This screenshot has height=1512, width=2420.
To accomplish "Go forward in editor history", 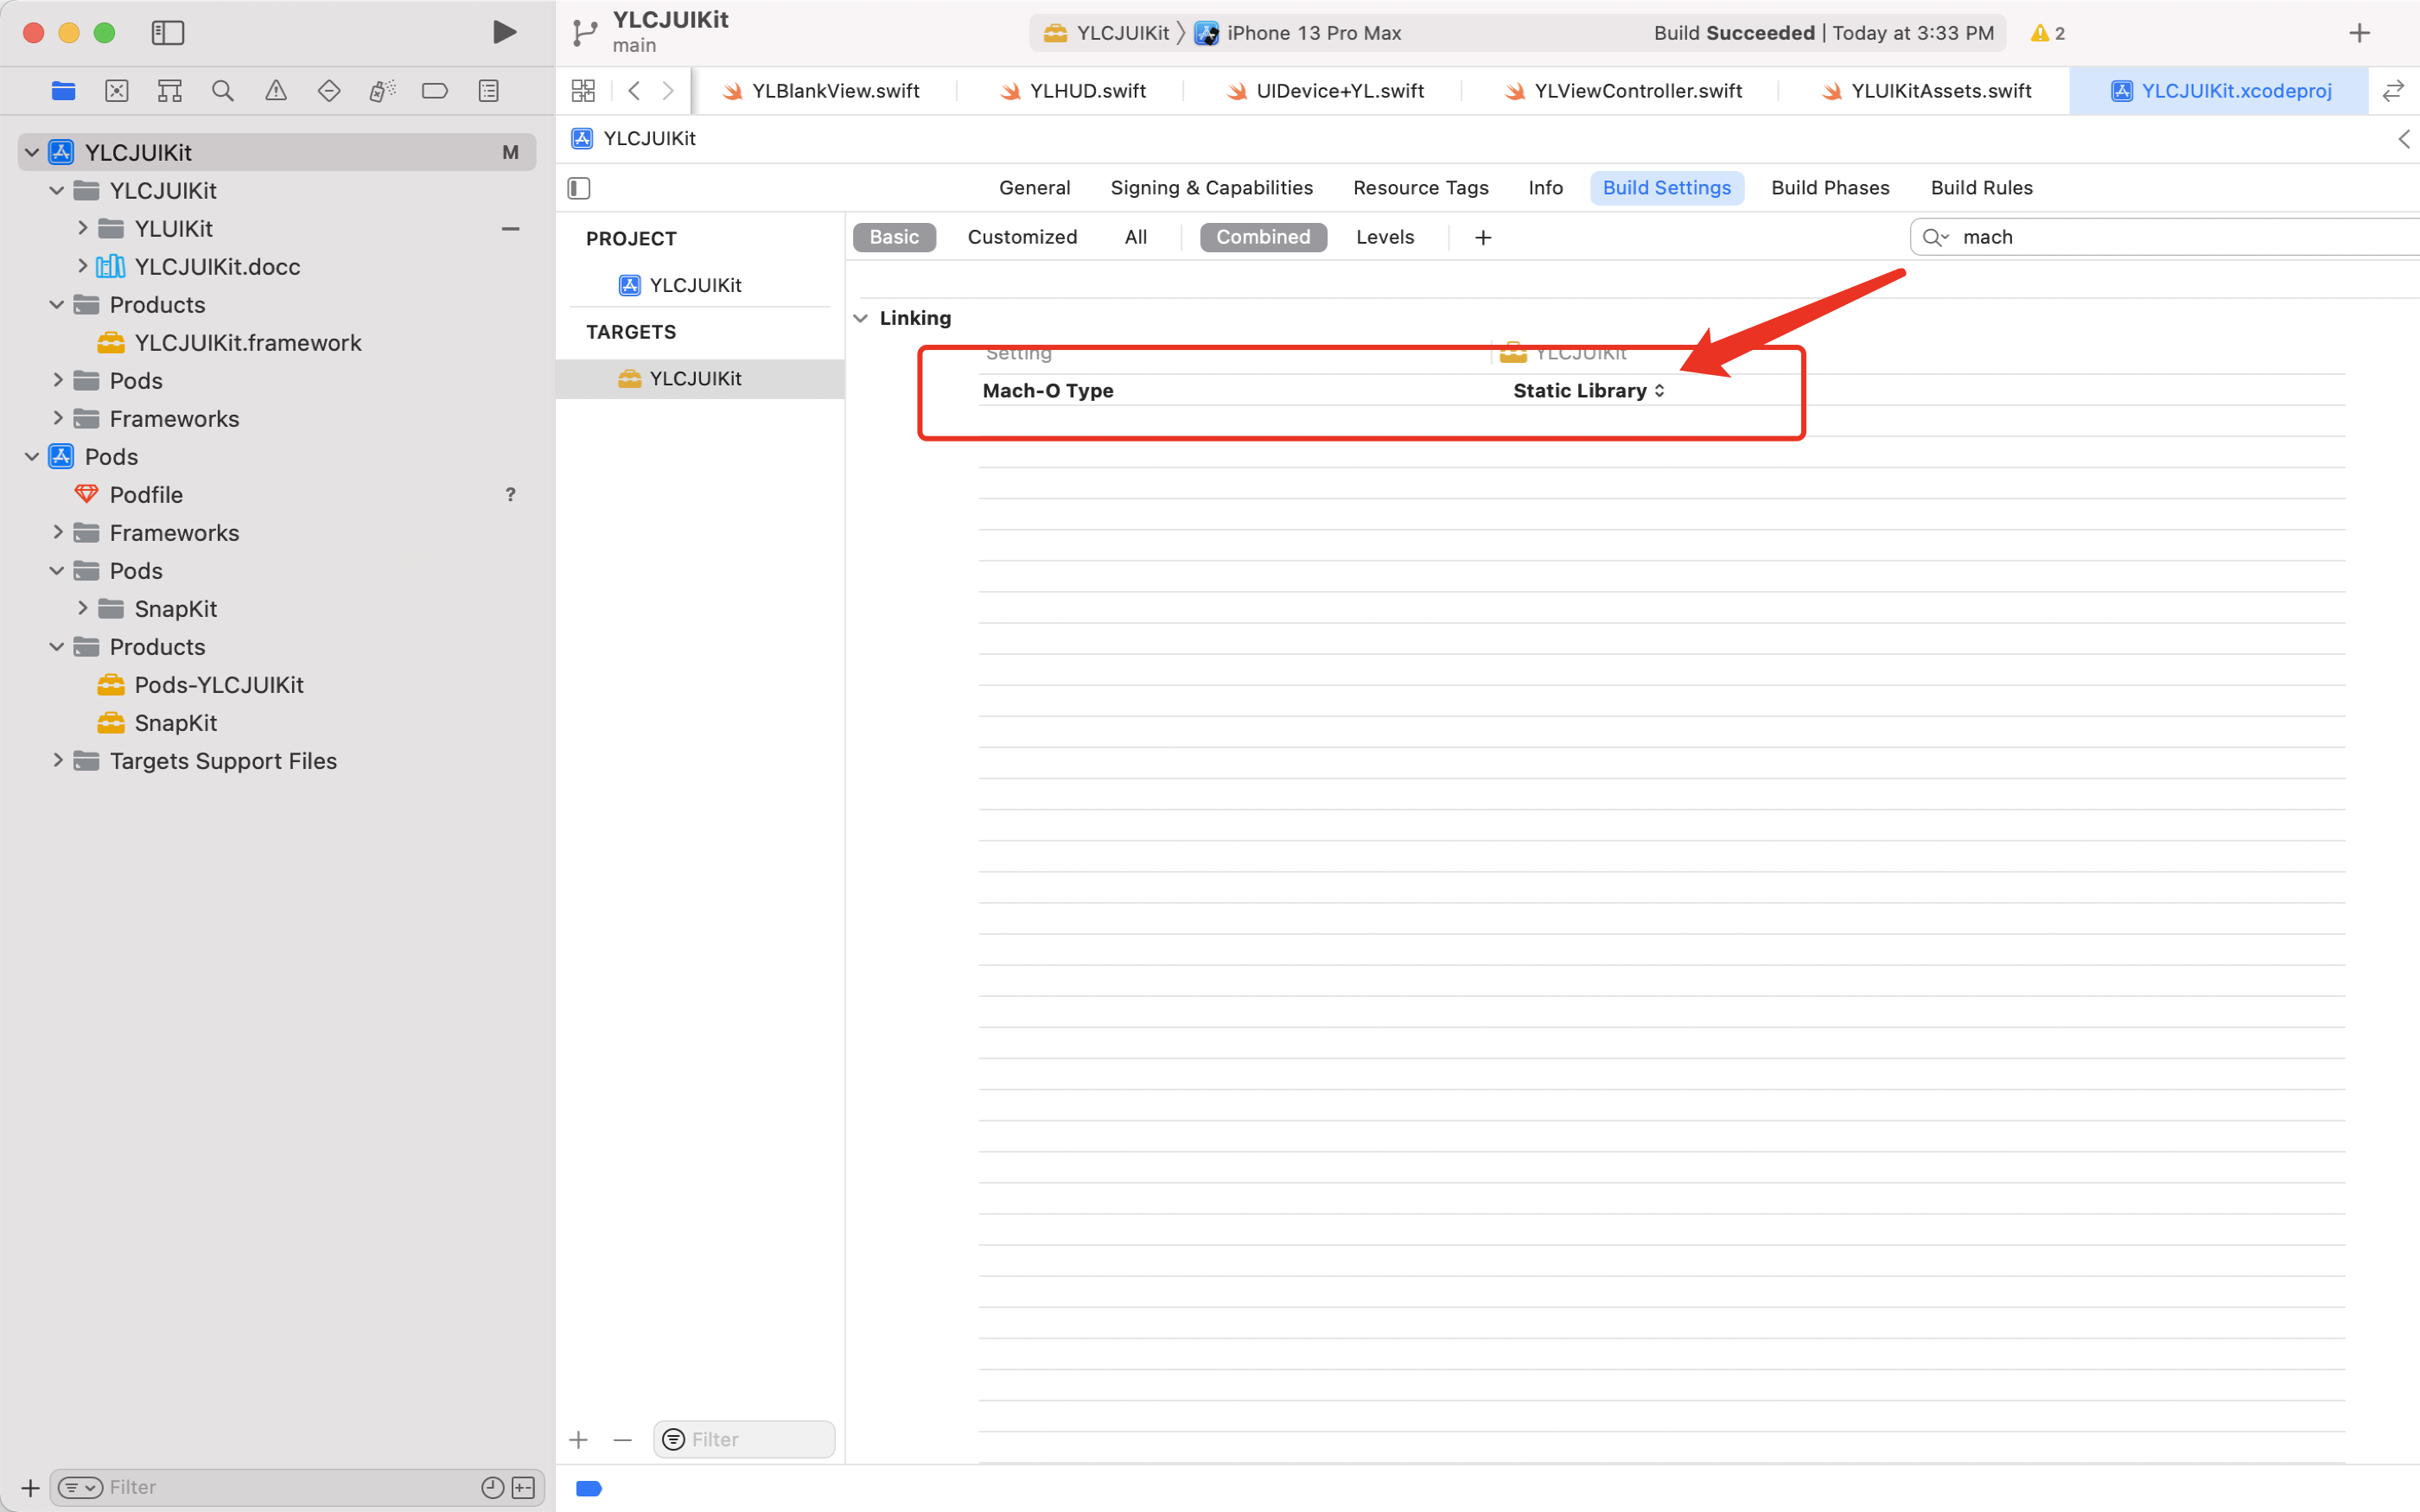I will click(x=668, y=91).
